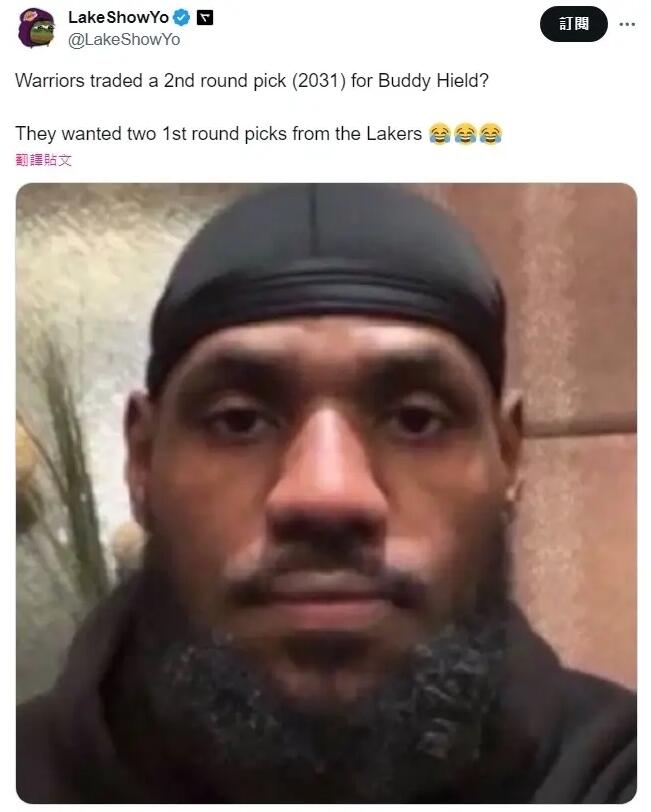Click the middle laughing-crying emoji
651x812 pixels.
pyautogui.click(x=465, y=134)
